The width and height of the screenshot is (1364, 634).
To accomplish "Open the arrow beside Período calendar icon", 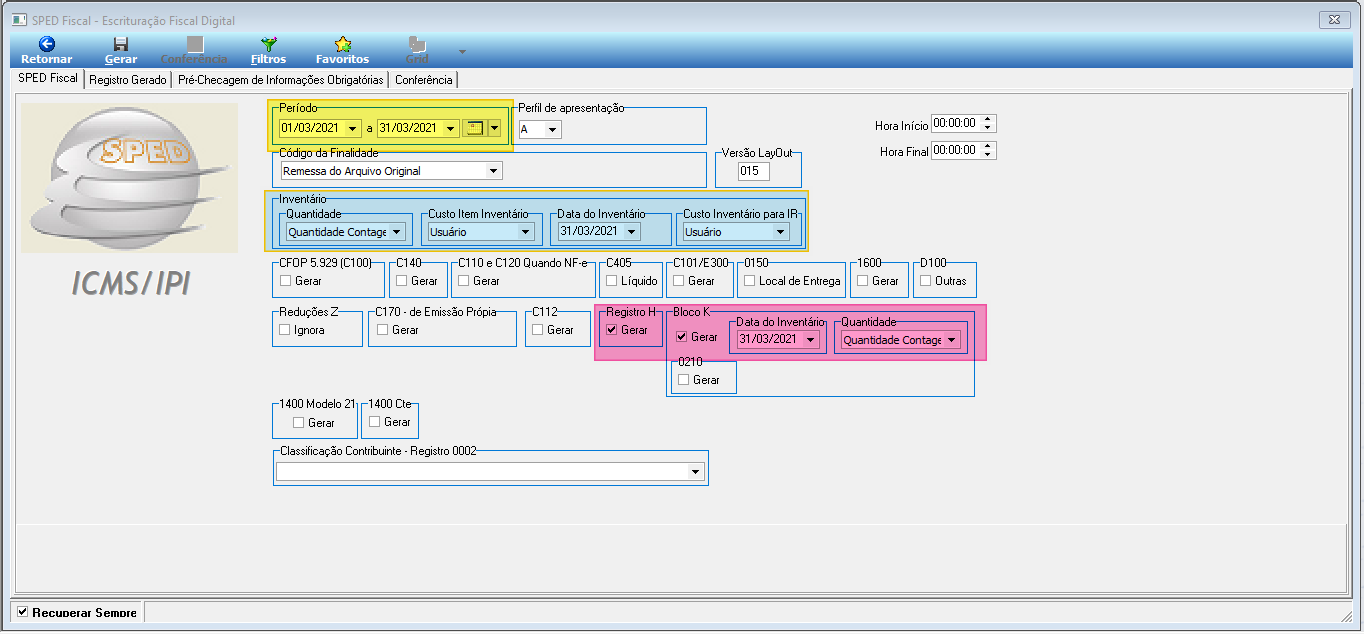I will (x=494, y=128).
